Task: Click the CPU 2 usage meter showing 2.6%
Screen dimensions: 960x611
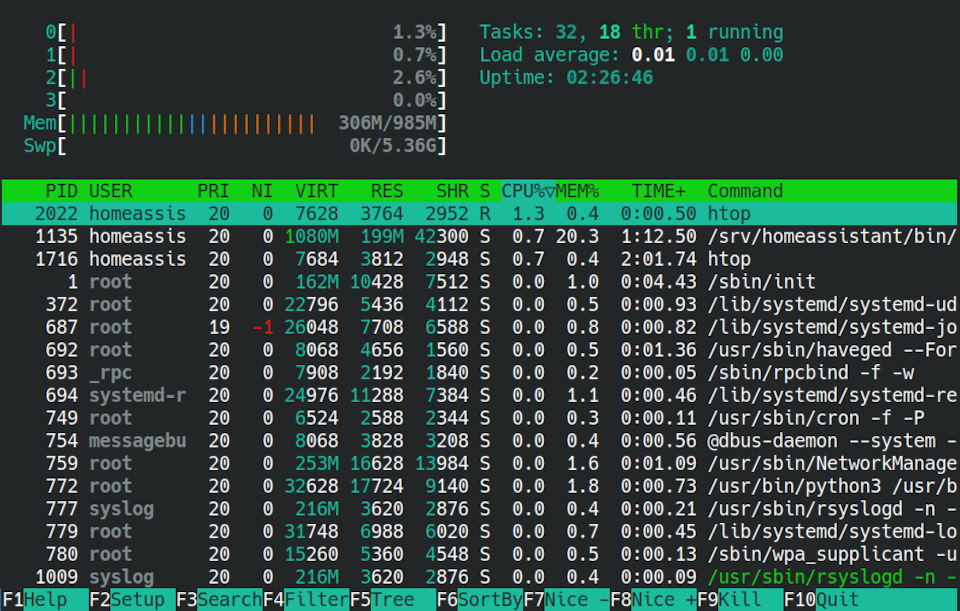Action: coord(246,78)
